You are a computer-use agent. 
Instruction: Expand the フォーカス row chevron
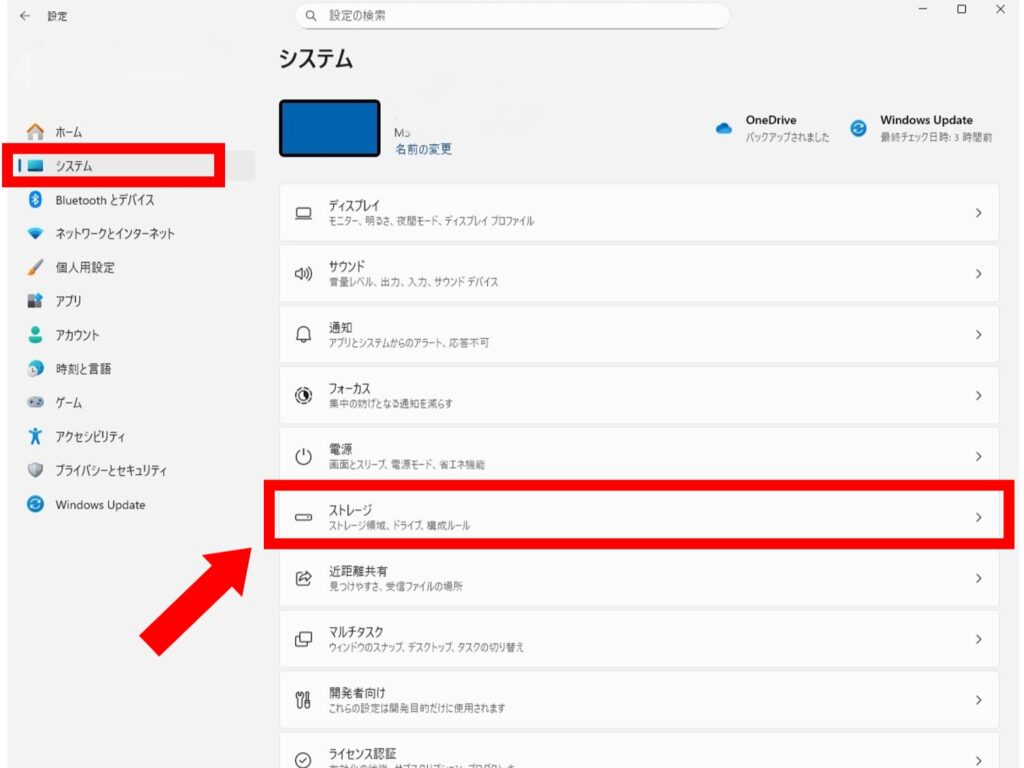978,395
